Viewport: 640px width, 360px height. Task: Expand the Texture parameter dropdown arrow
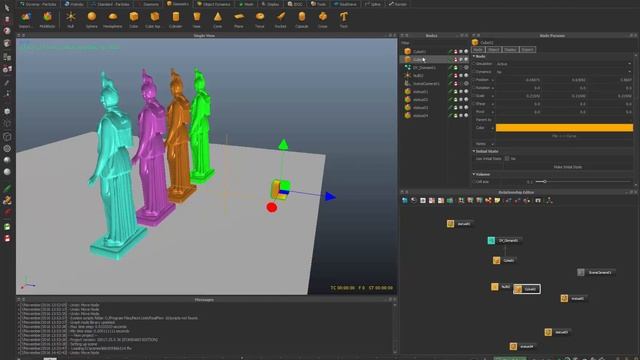point(493,144)
